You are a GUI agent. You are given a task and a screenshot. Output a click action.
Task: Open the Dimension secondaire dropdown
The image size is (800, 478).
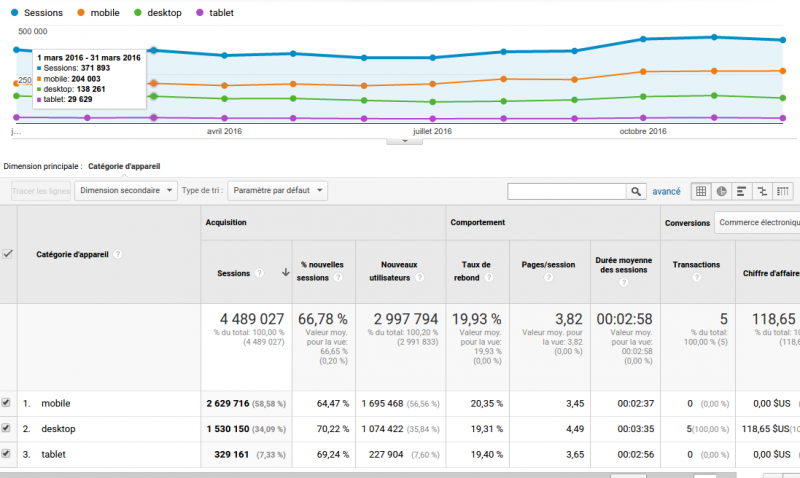click(x=126, y=190)
